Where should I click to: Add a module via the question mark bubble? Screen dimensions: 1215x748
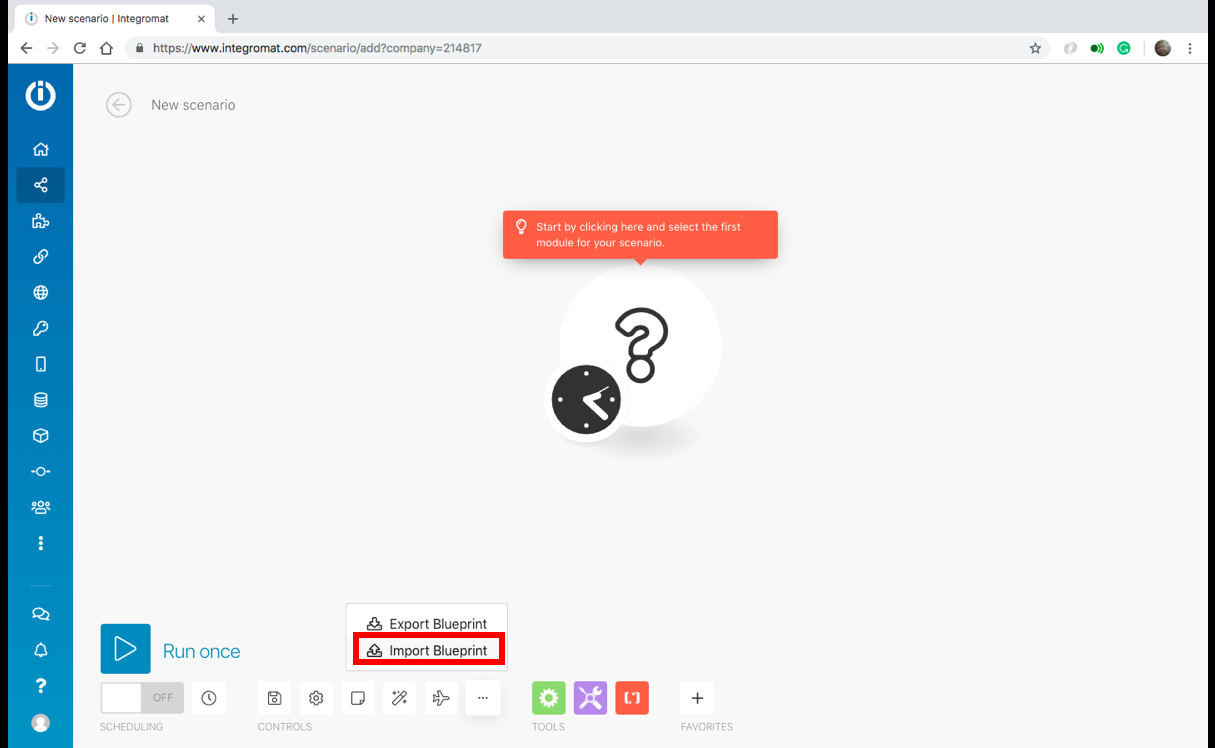pos(640,345)
